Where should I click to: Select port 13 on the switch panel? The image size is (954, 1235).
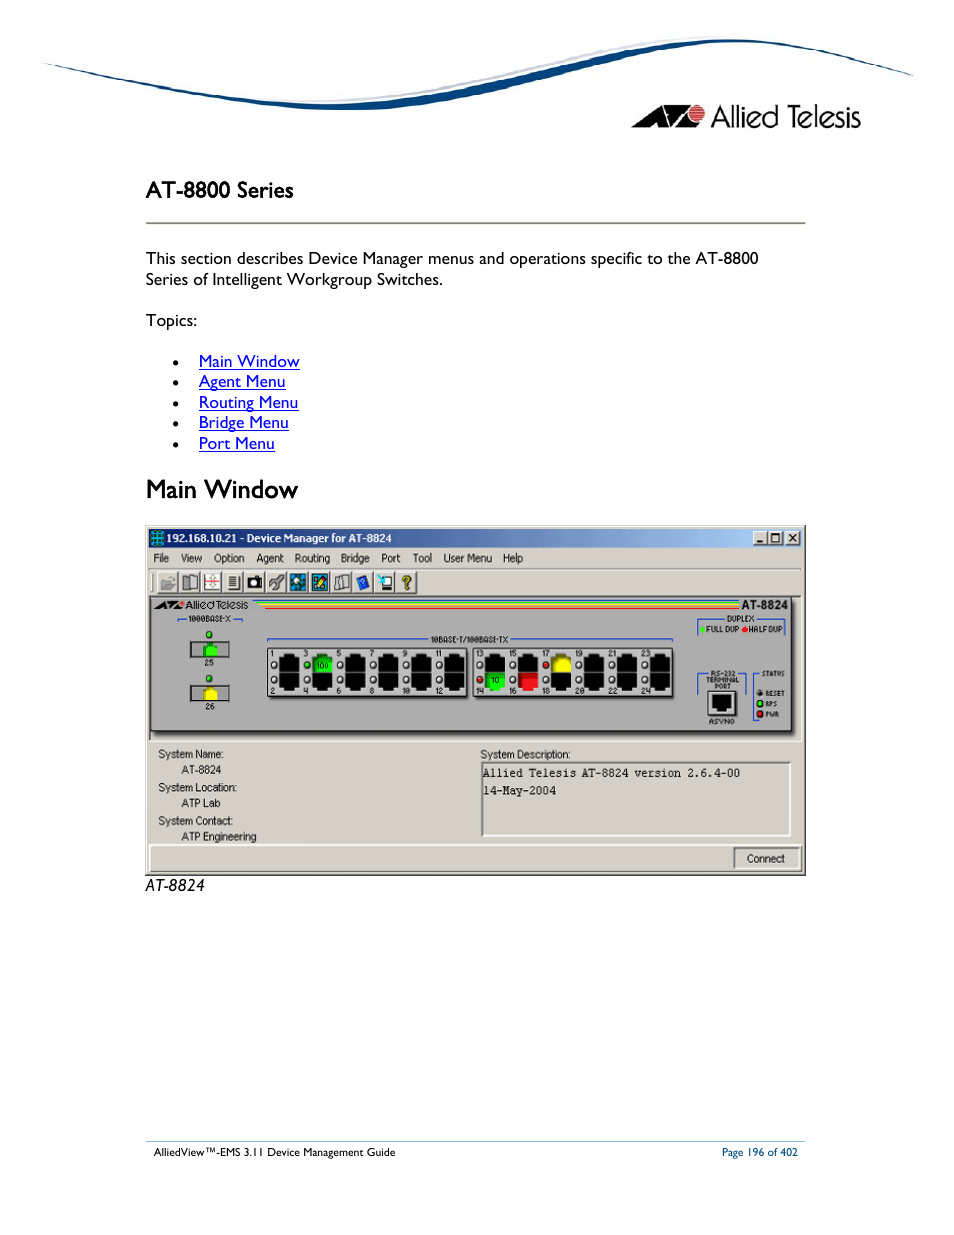coord(495,663)
